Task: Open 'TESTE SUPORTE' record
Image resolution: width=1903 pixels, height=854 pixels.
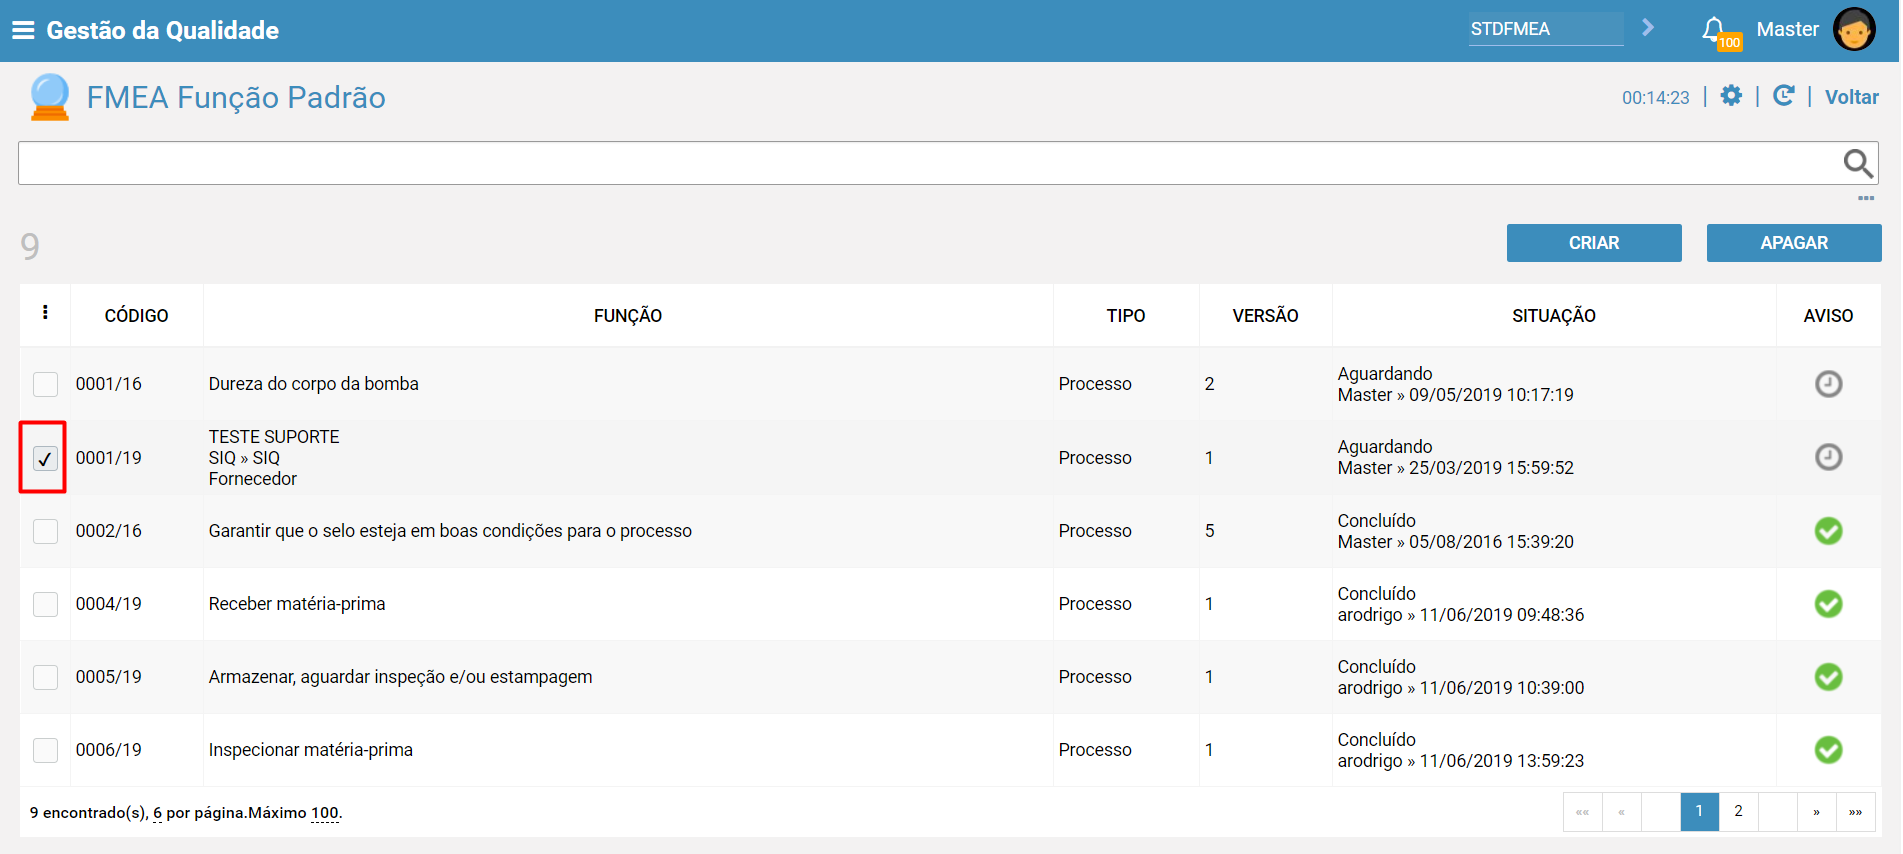Action: pyautogui.click(x=274, y=437)
